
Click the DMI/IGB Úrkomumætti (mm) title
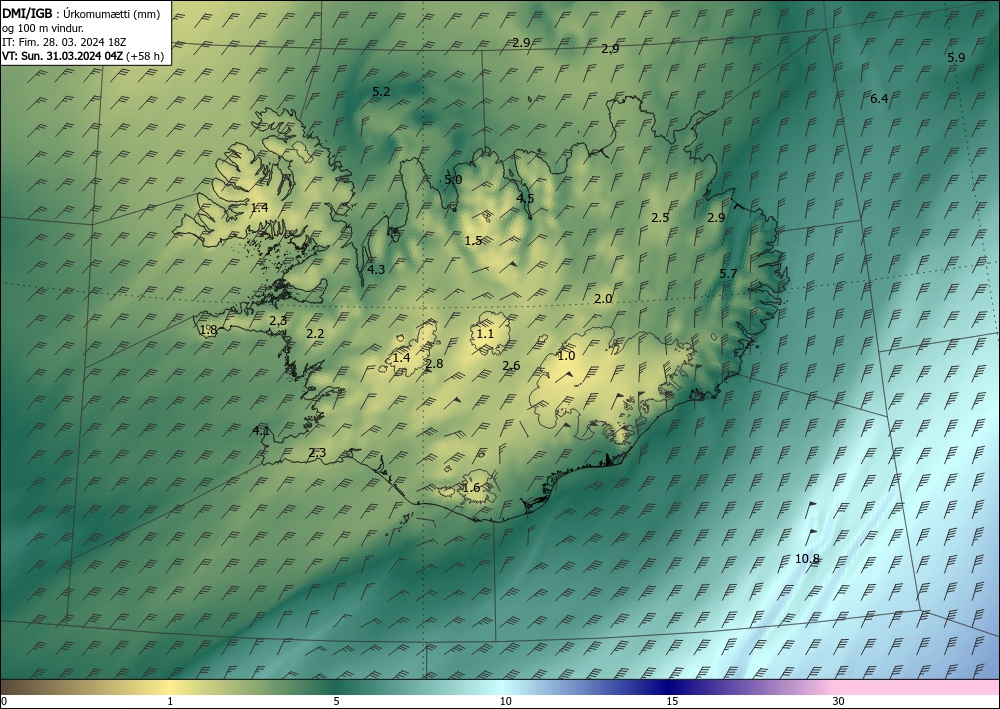81,14
